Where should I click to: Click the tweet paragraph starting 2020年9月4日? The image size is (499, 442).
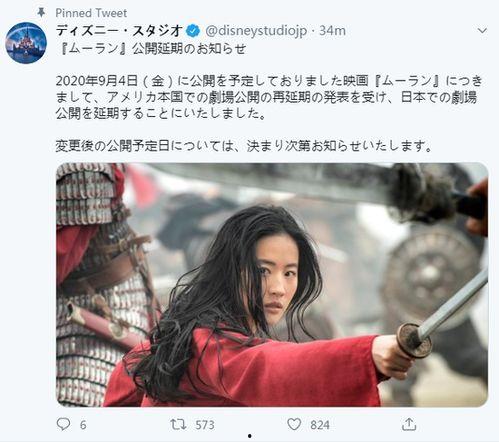point(269,97)
